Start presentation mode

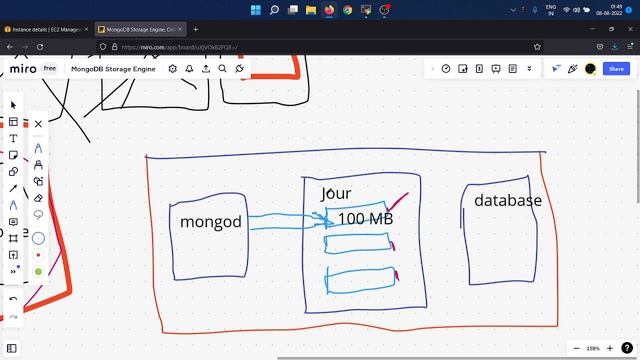496,69
